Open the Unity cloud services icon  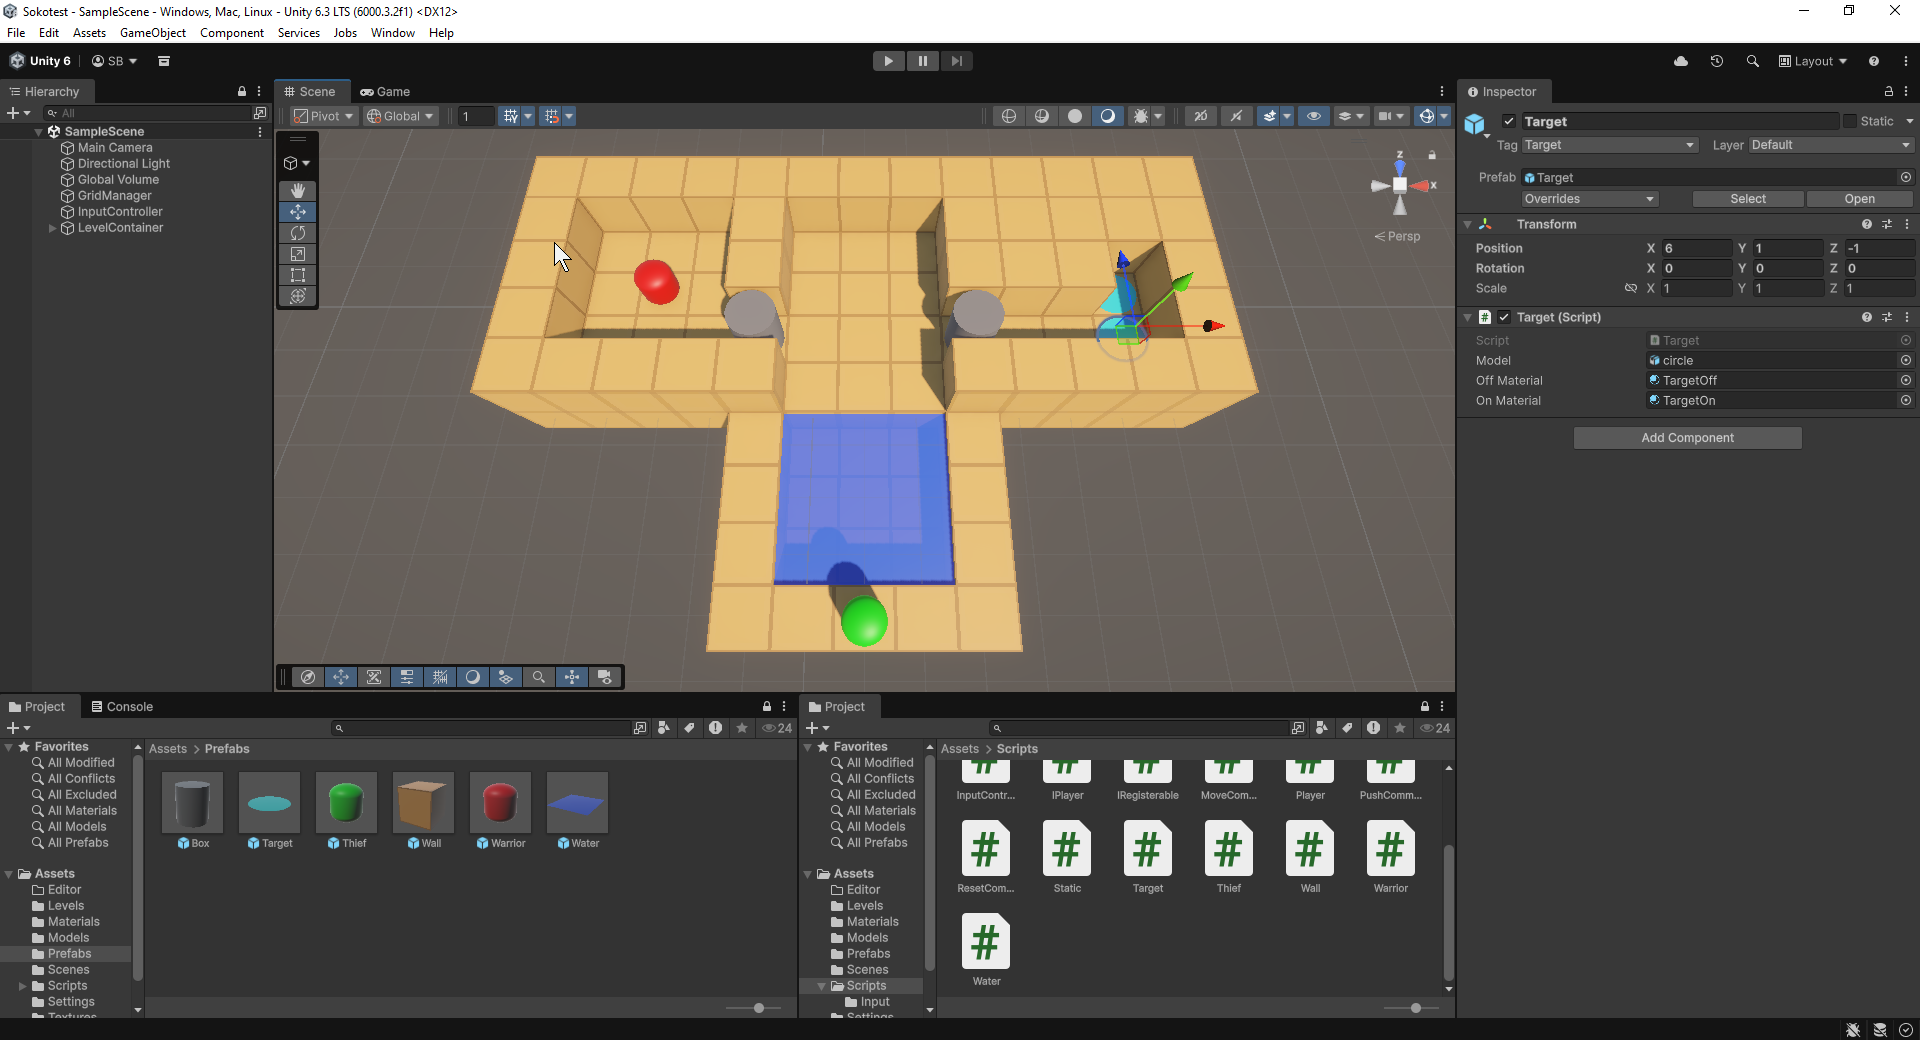[x=1681, y=61]
